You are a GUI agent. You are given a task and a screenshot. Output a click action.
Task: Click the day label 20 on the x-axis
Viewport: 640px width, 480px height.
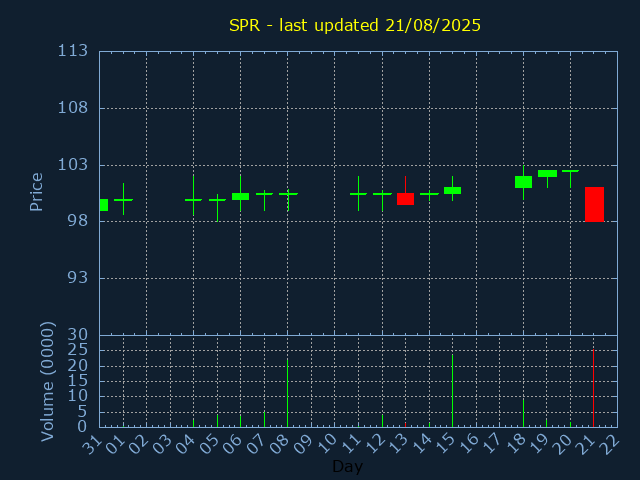point(564,444)
